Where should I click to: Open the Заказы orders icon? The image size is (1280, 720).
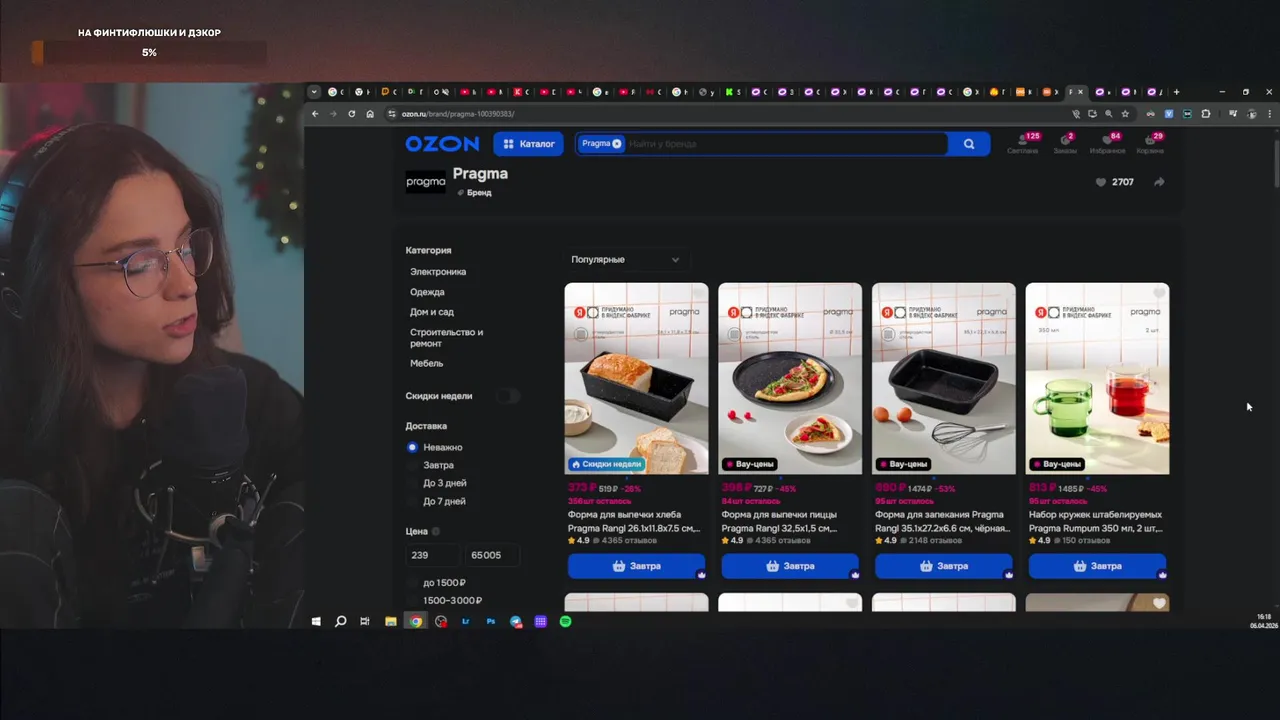coord(1065,142)
